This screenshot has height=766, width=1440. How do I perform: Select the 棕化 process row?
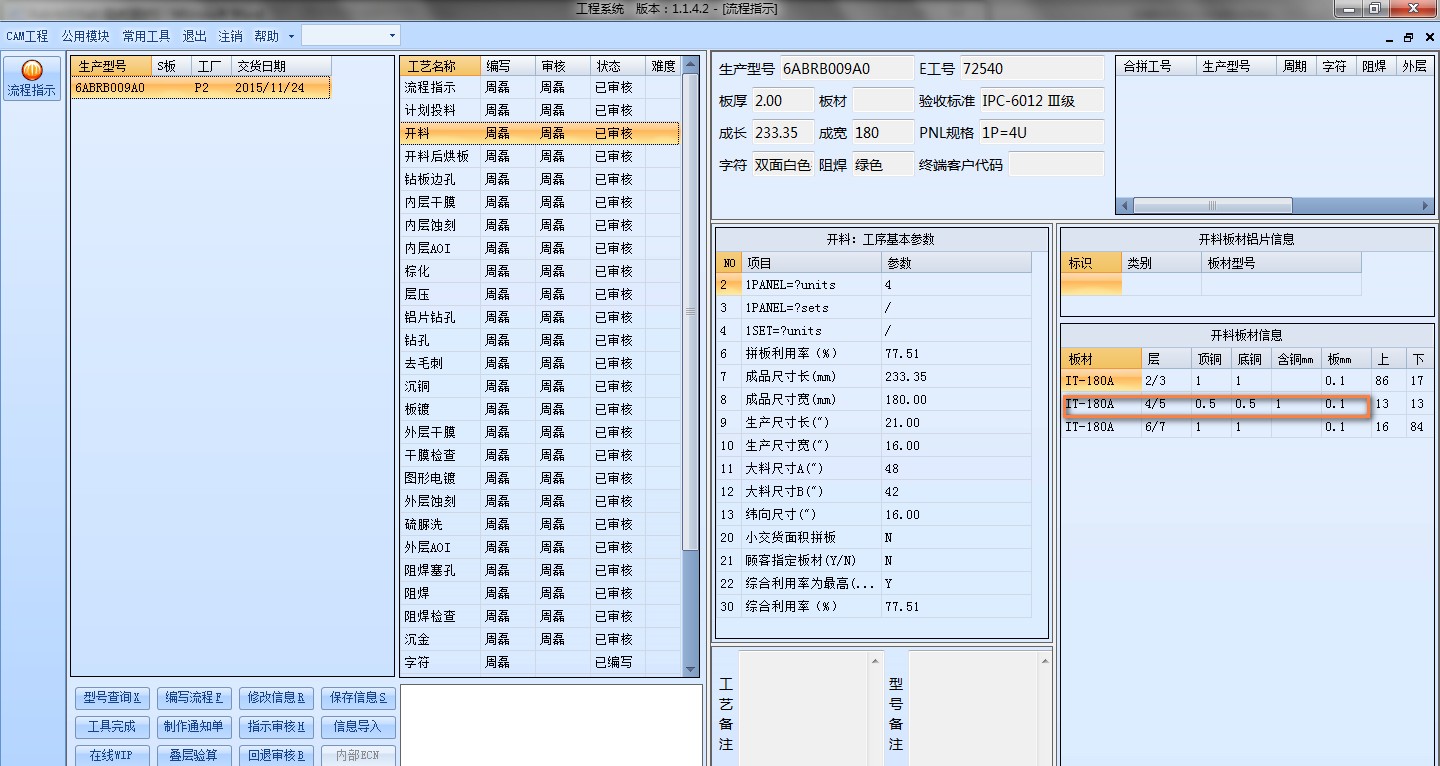539,271
